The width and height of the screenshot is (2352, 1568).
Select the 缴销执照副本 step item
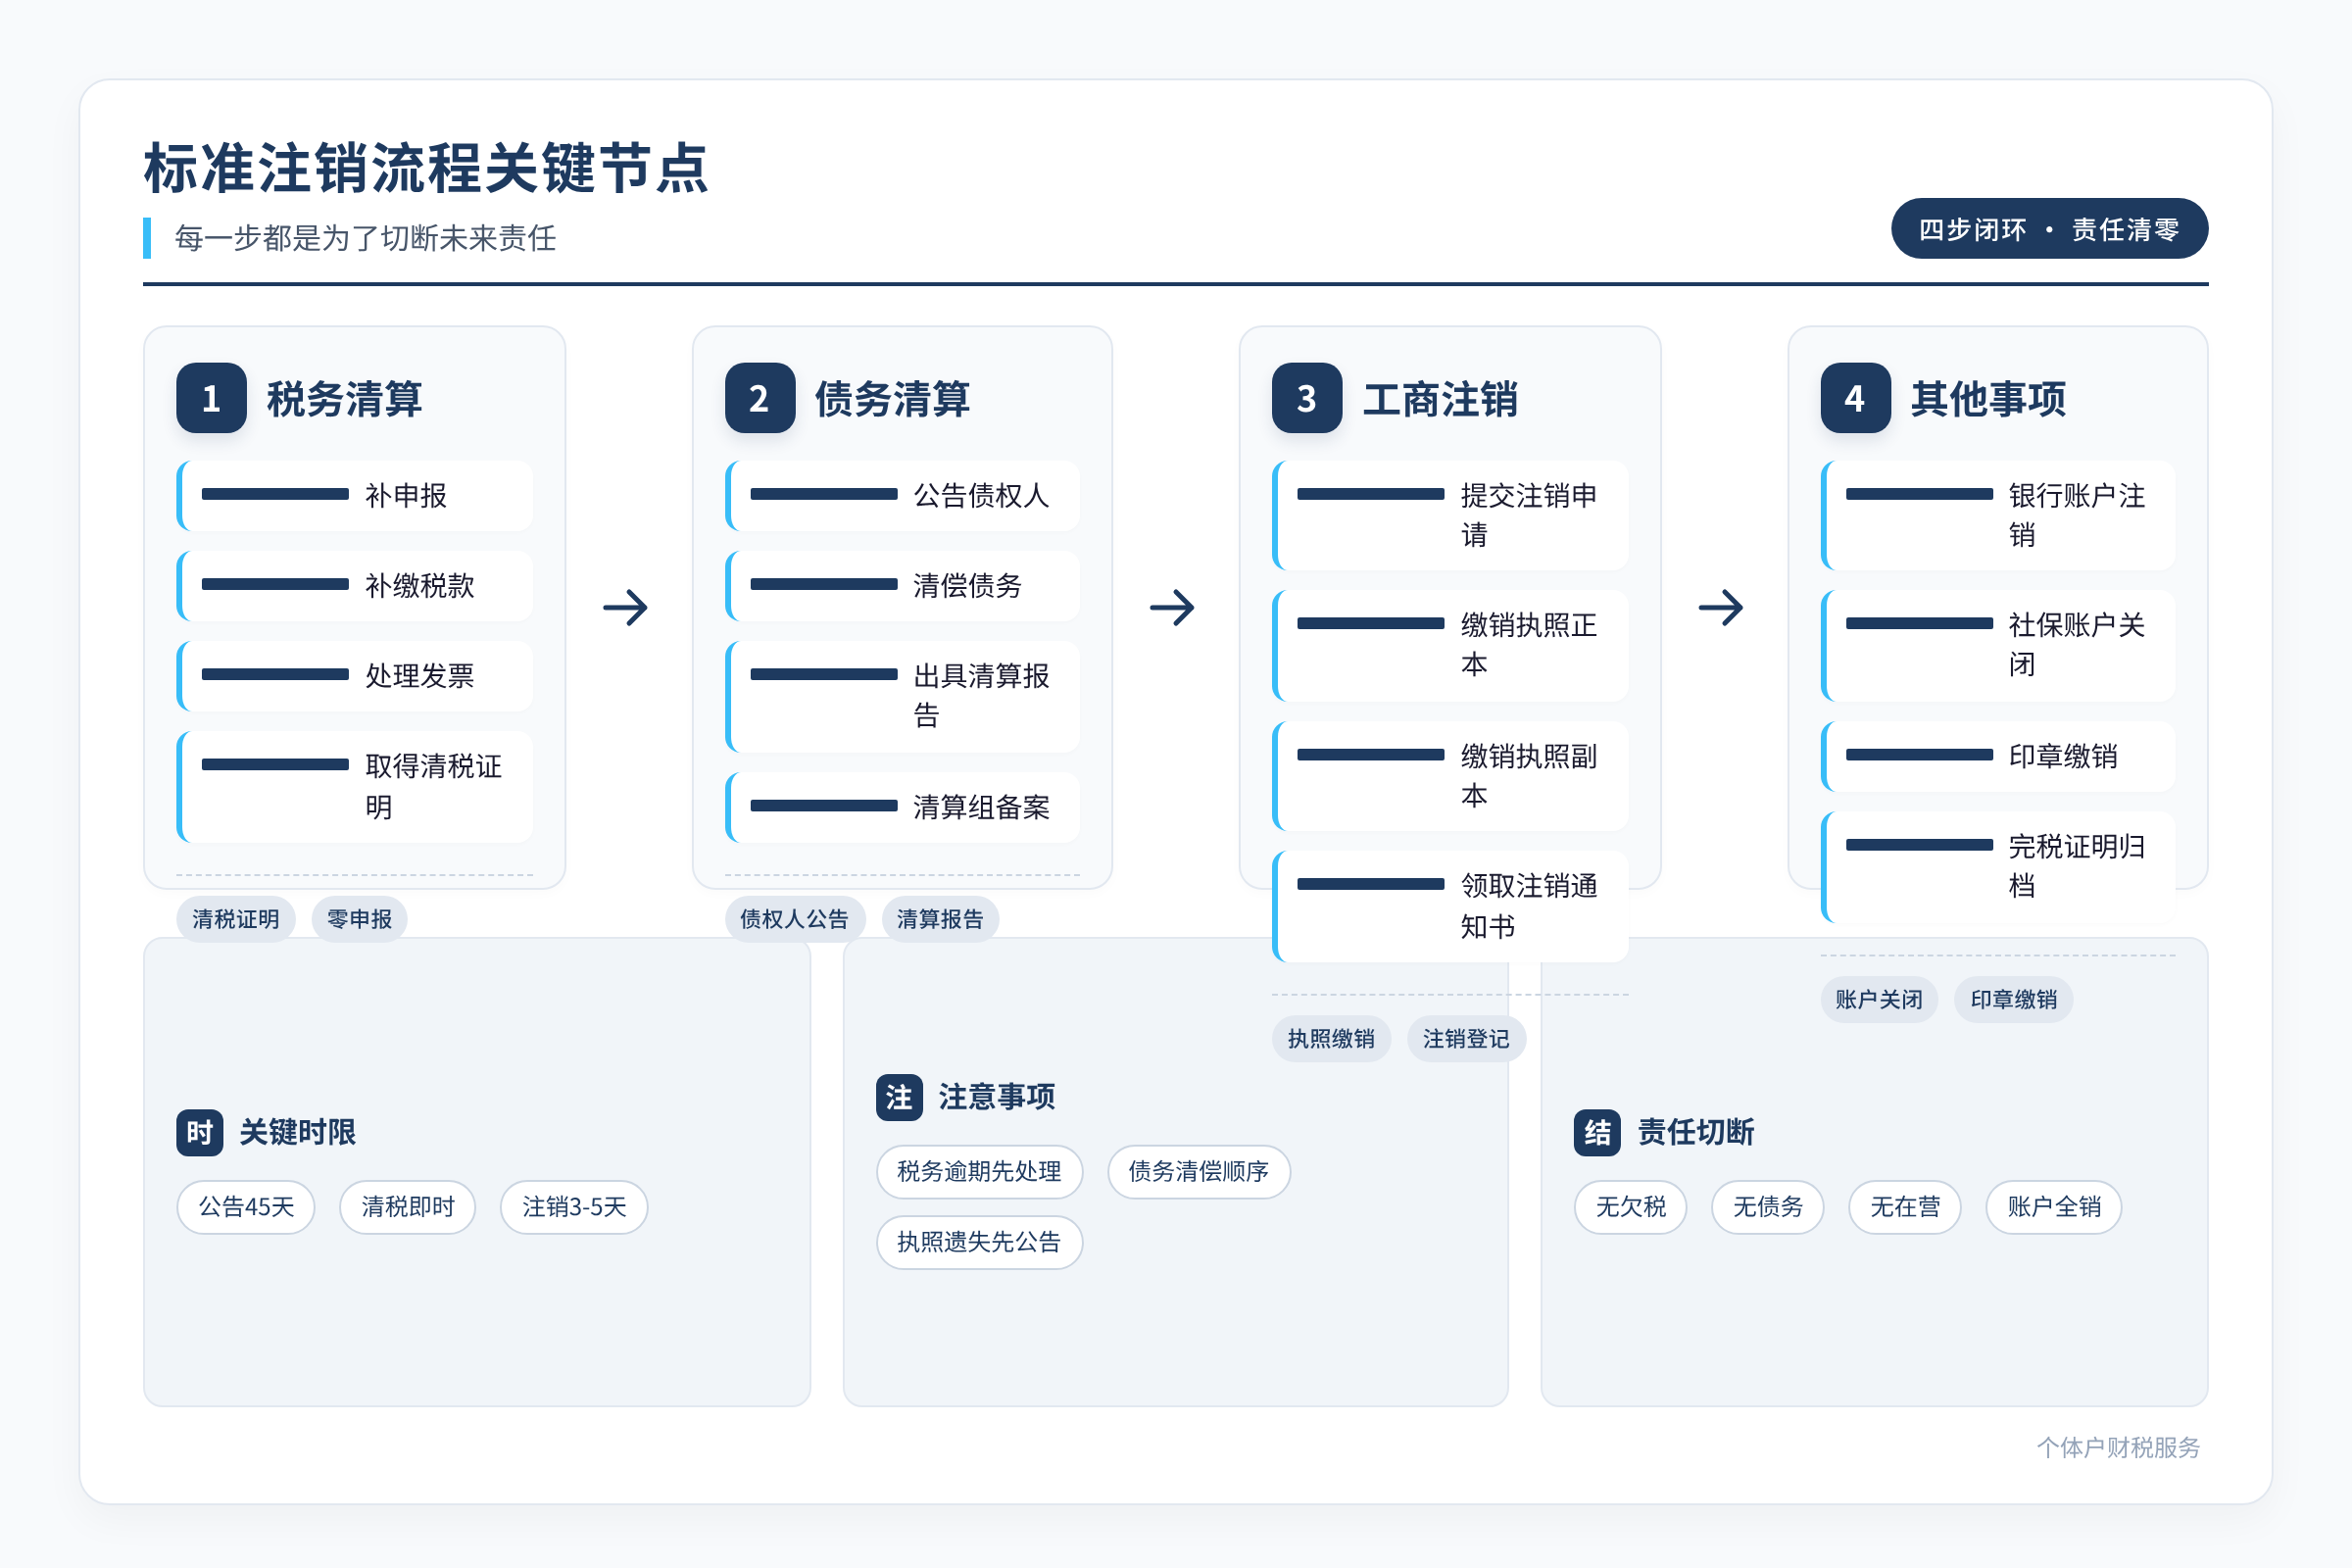click(x=1450, y=776)
